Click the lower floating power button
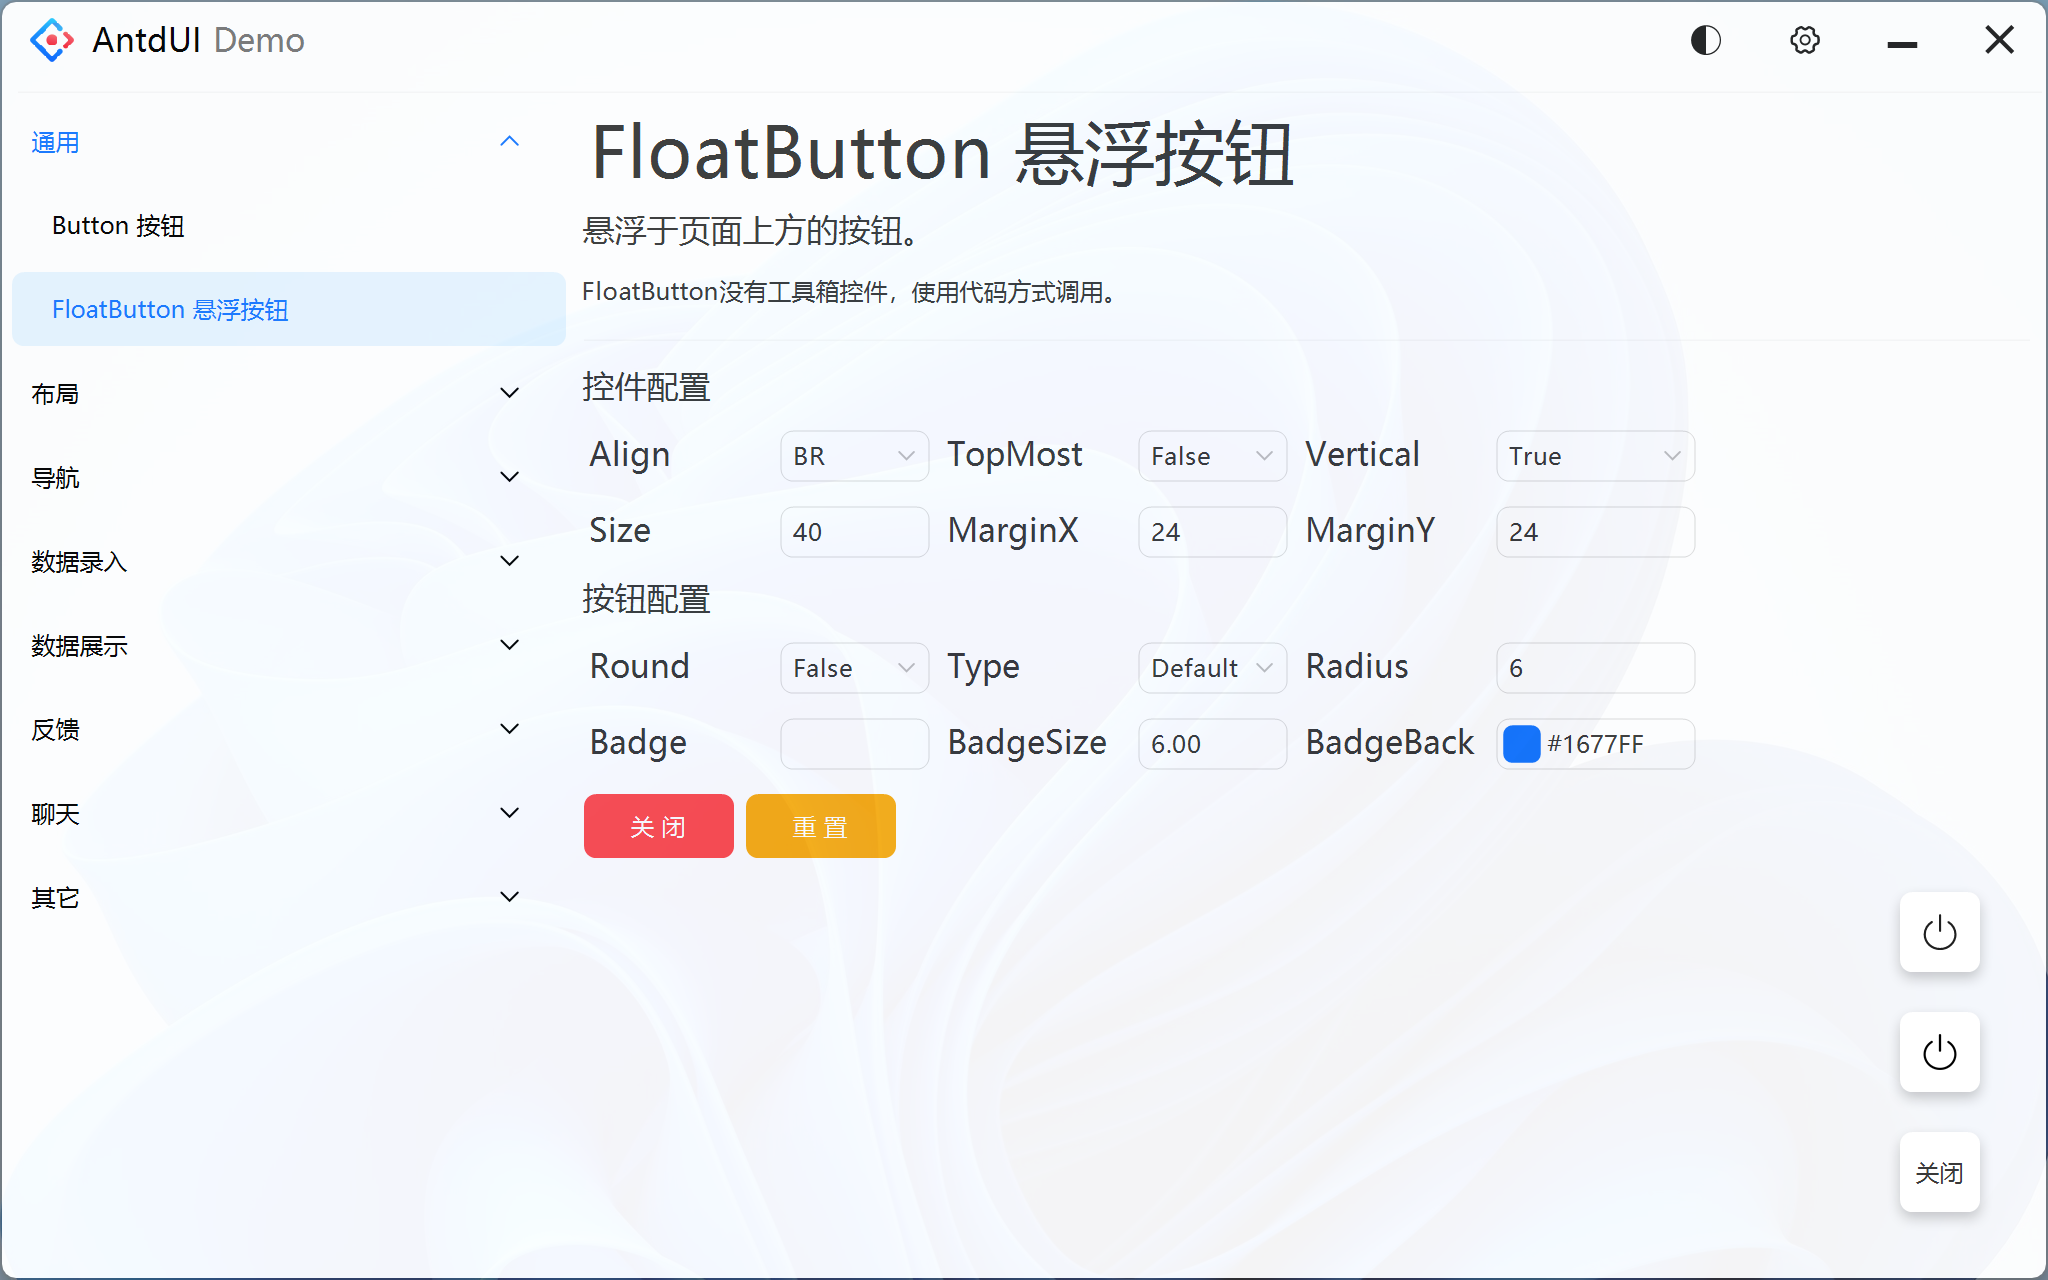This screenshot has height=1280, width=2048. [x=1939, y=1053]
